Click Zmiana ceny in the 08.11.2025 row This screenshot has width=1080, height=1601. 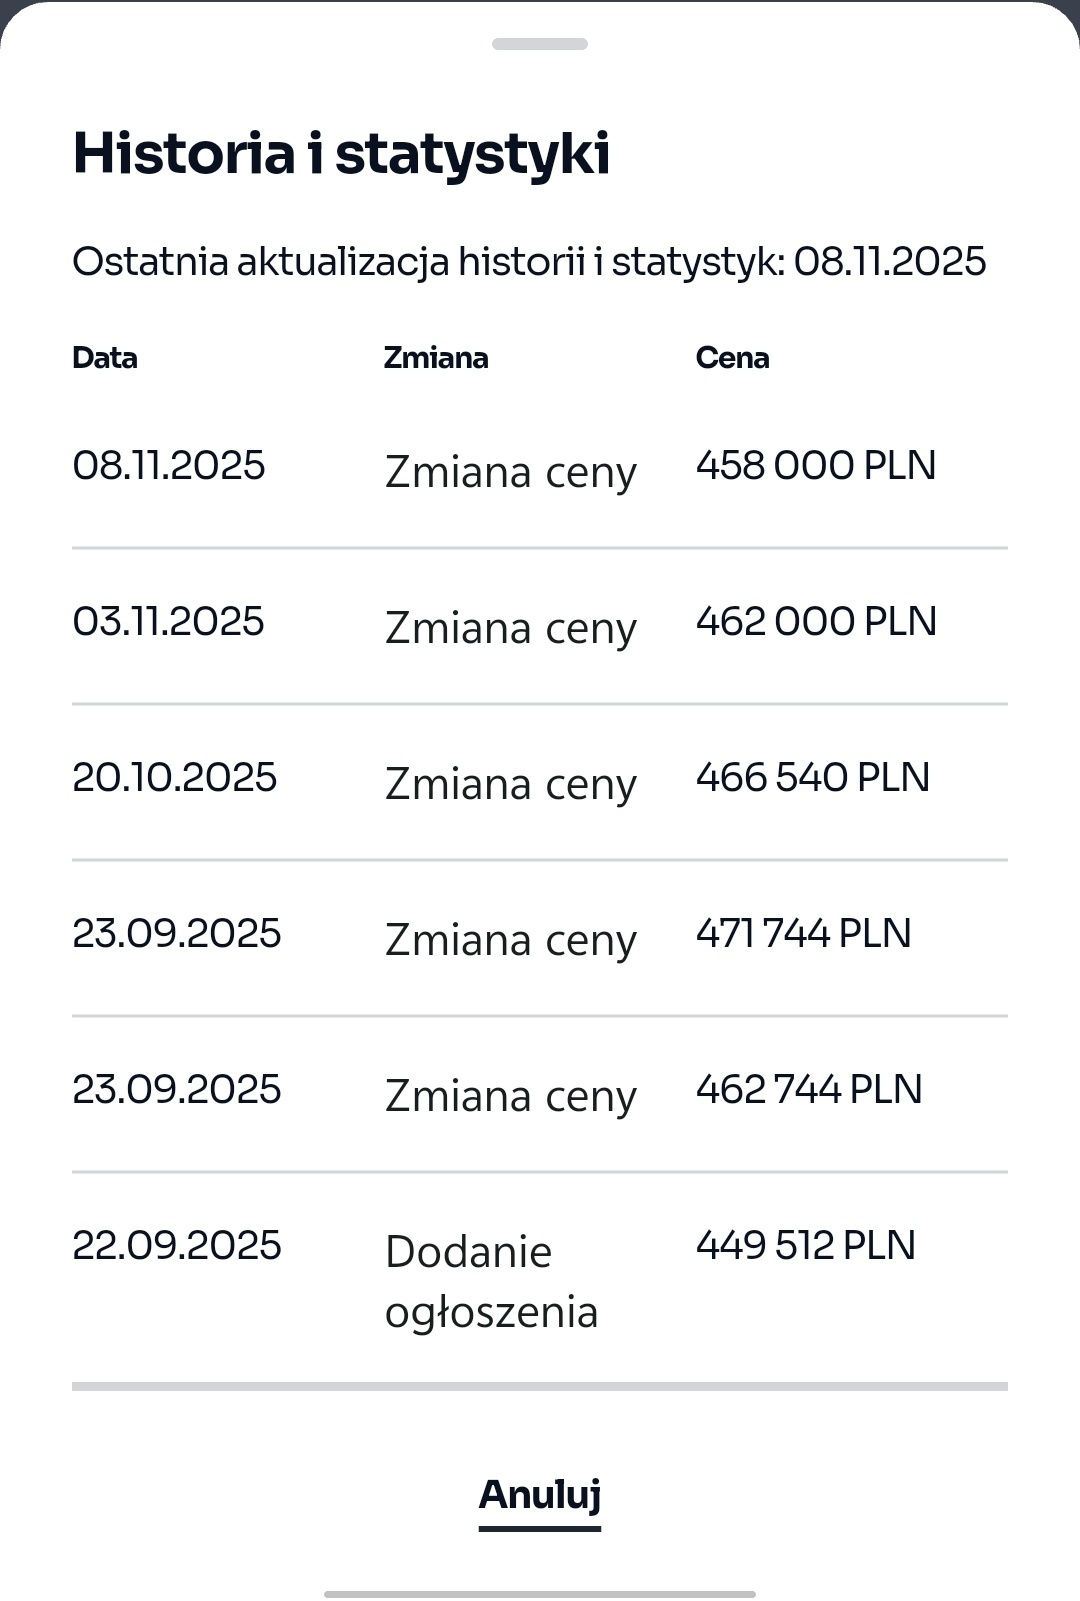(x=510, y=472)
